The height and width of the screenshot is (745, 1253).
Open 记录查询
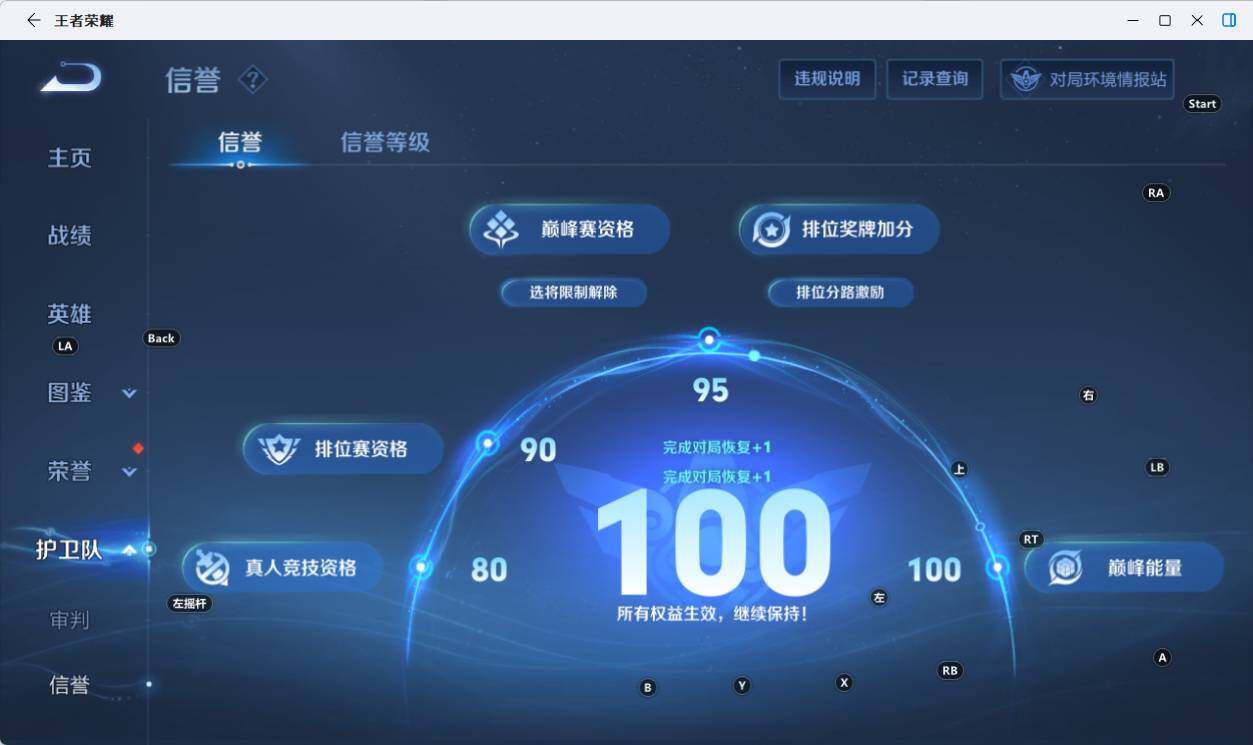pos(934,79)
